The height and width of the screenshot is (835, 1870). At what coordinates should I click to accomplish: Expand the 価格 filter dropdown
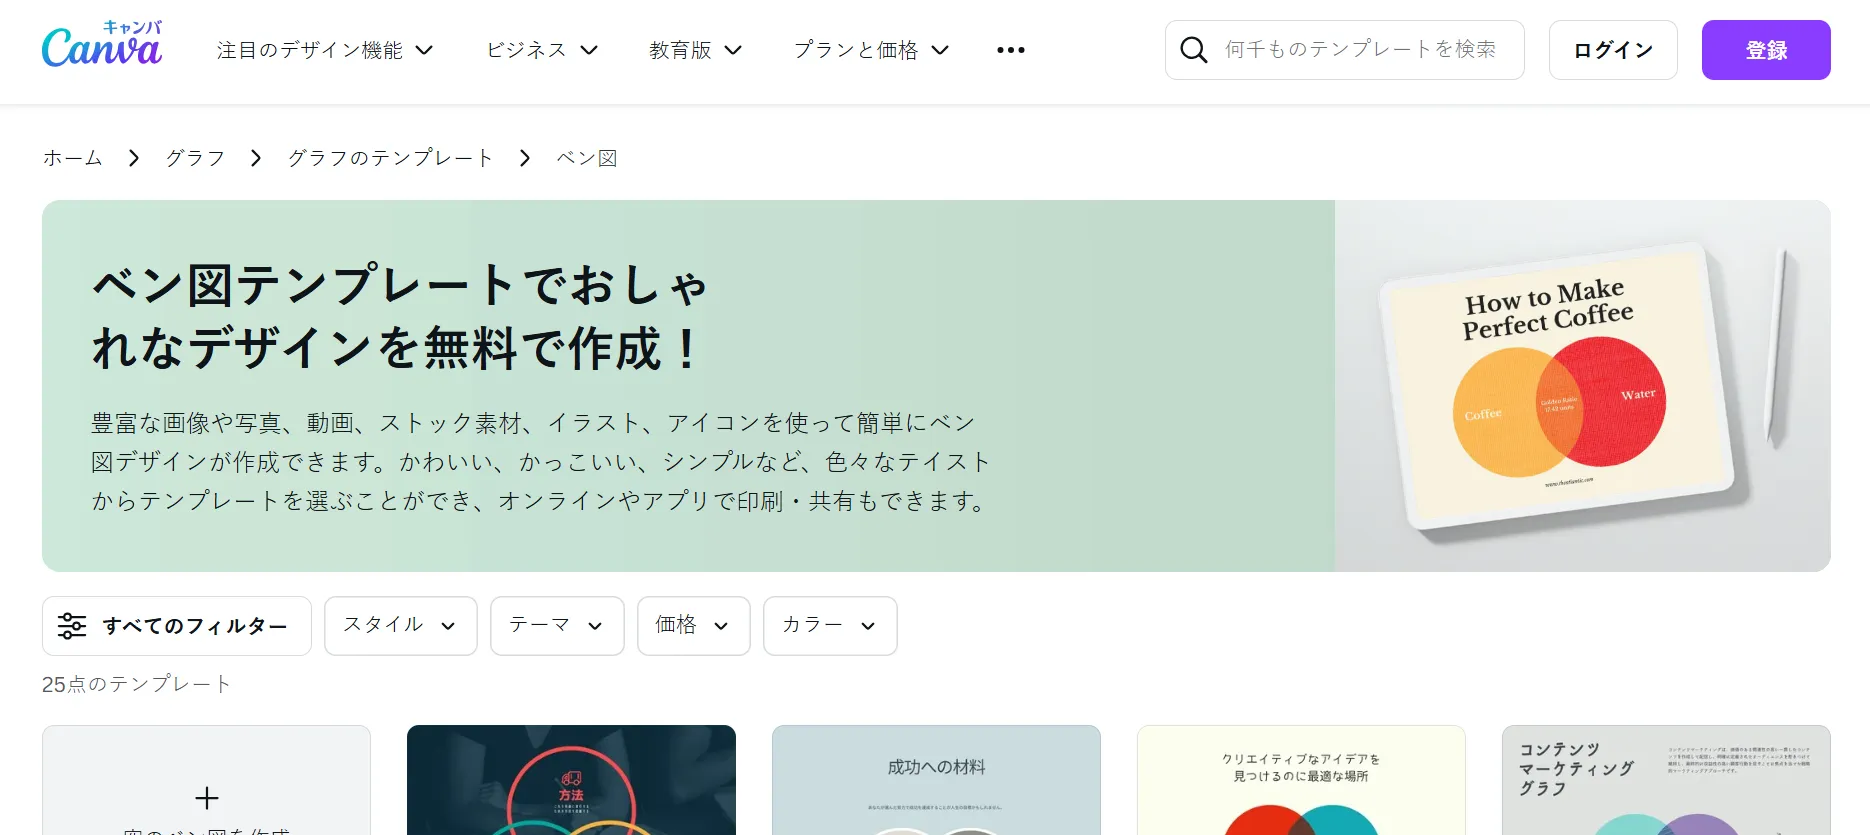coord(694,626)
